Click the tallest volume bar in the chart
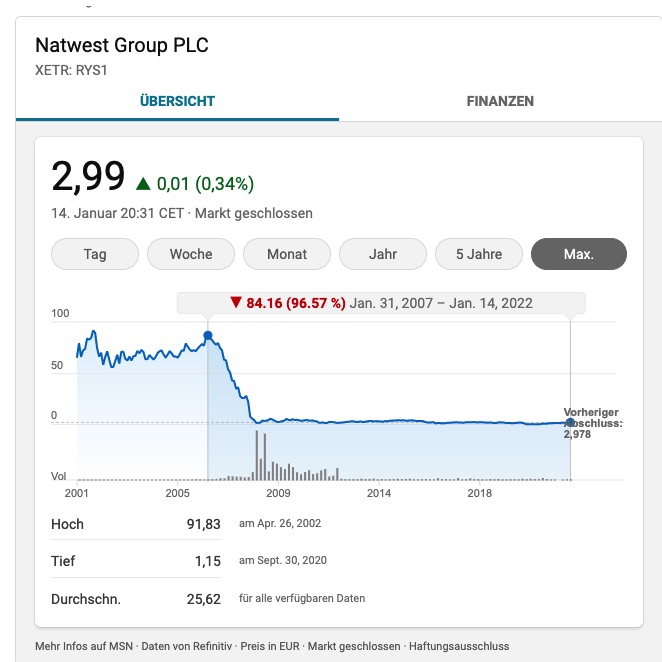This screenshot has width=662, height=662. tap(257, 455)
